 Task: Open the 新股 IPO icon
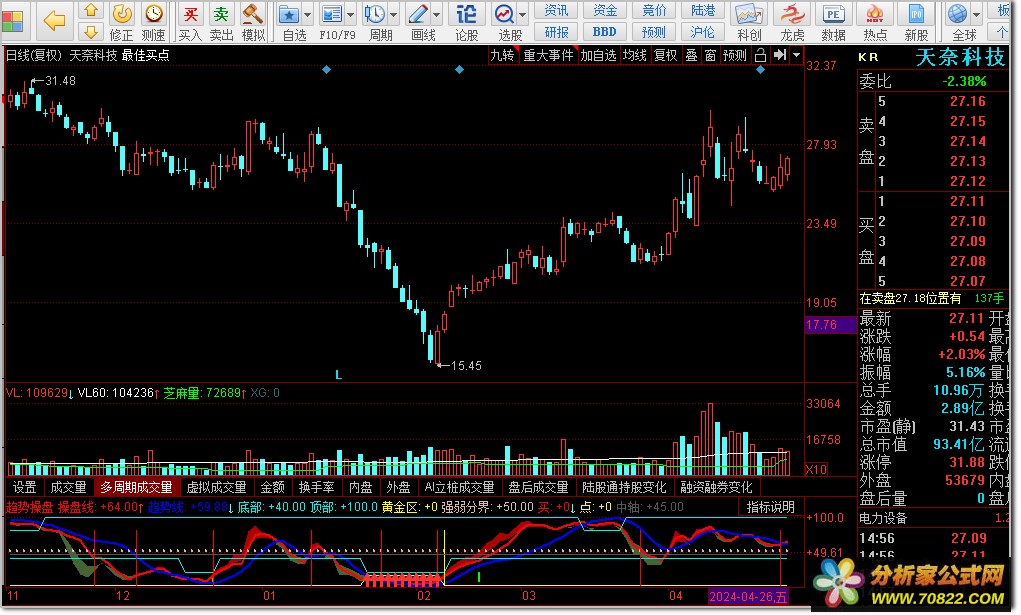coord(916,14)
